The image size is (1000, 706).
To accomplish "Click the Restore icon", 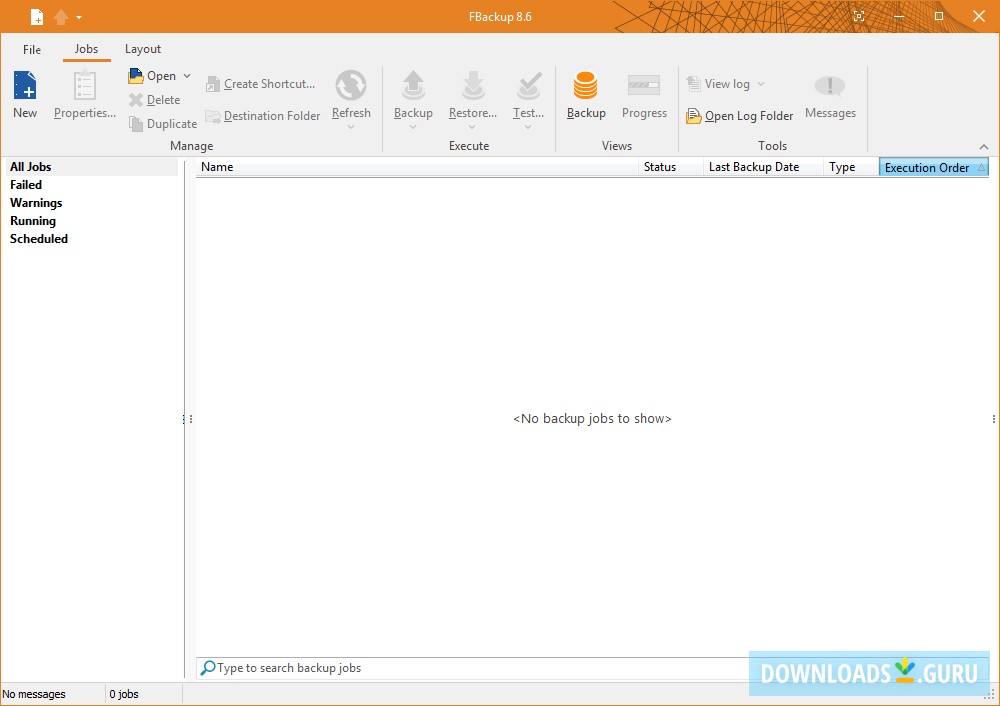I will 473,85.
